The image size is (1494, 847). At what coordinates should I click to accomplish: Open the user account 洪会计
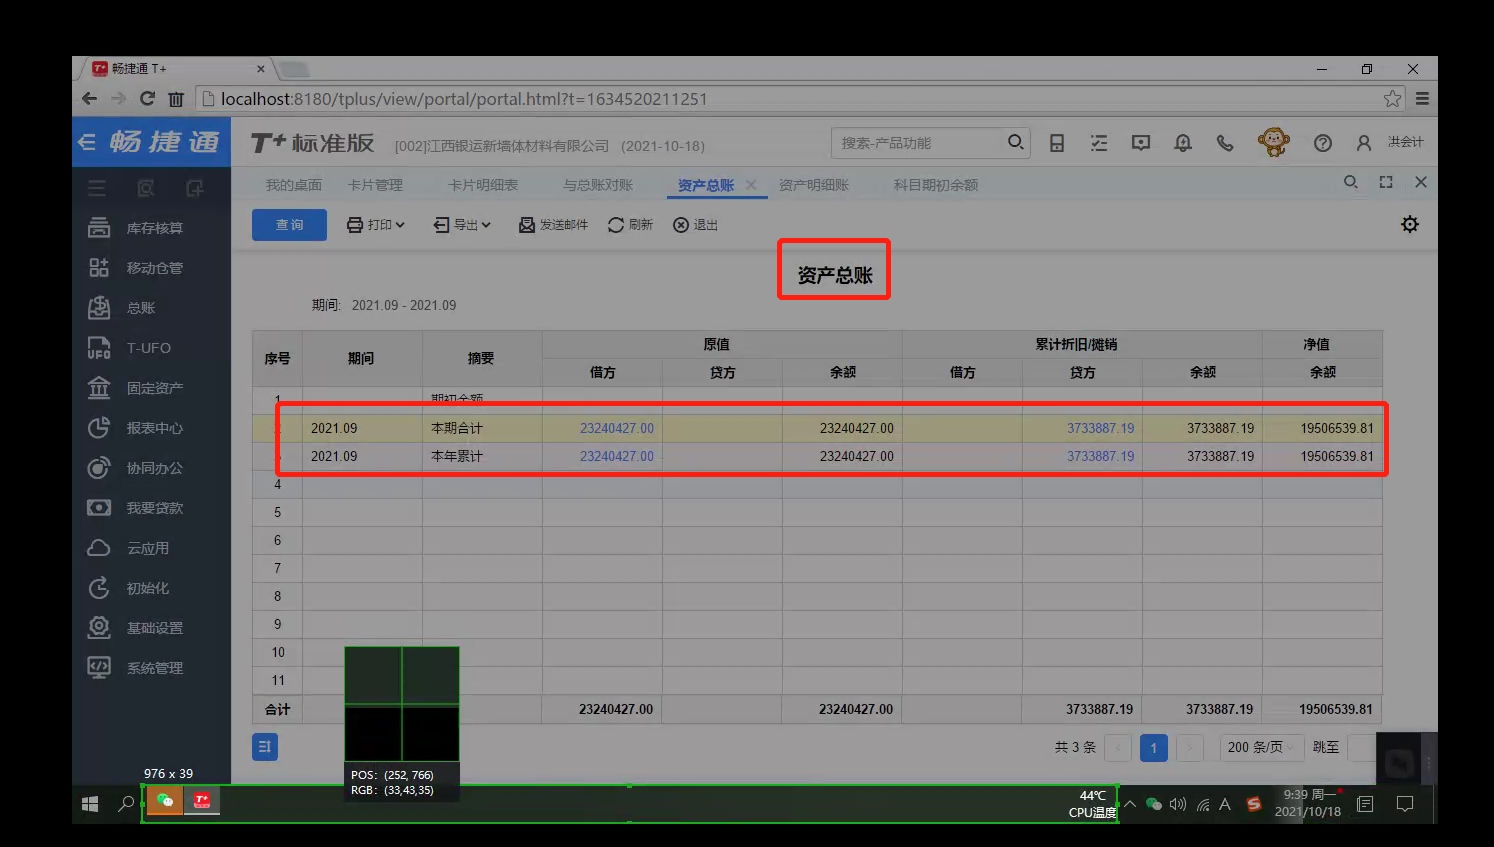pos(1390,142)
